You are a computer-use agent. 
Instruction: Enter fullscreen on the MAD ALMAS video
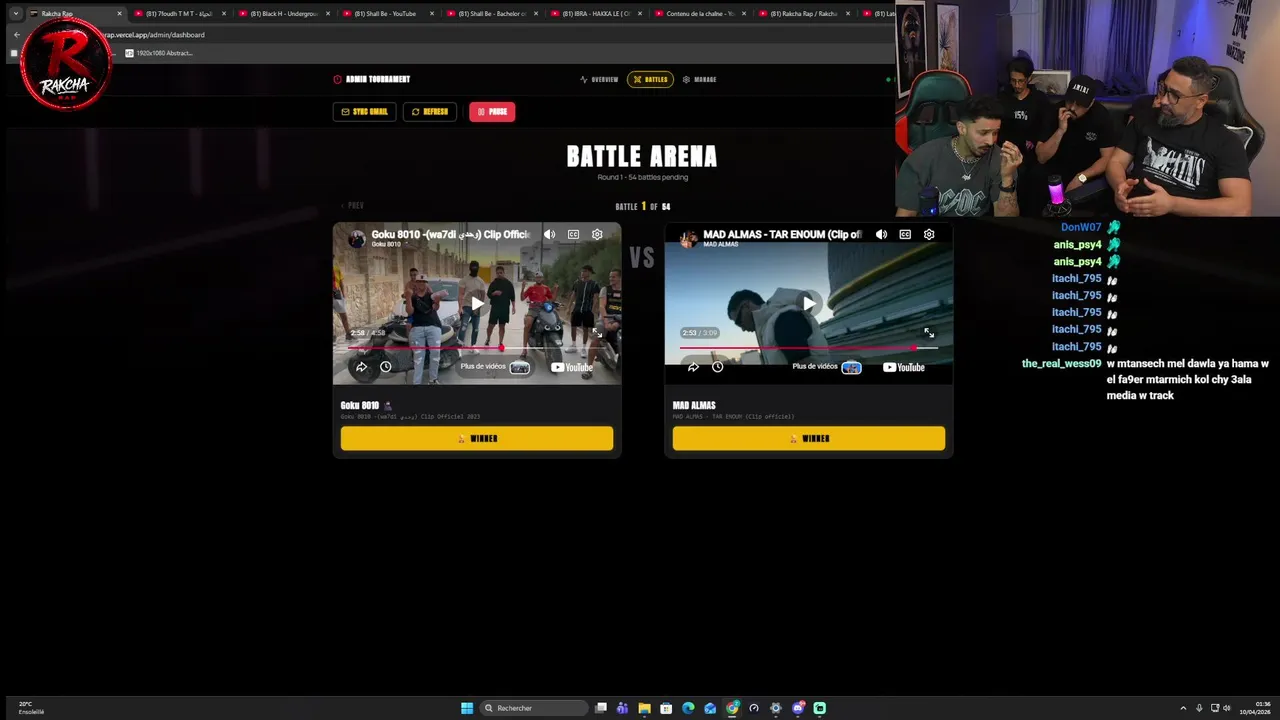929,333
